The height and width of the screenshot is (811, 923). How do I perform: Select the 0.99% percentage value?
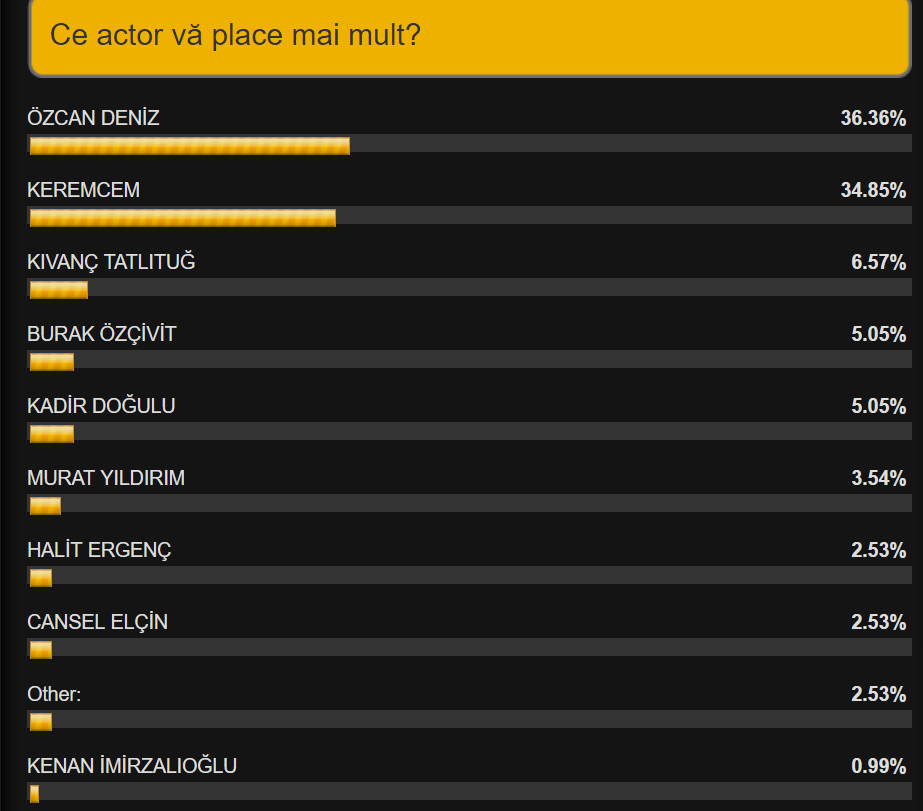[878, 766]
